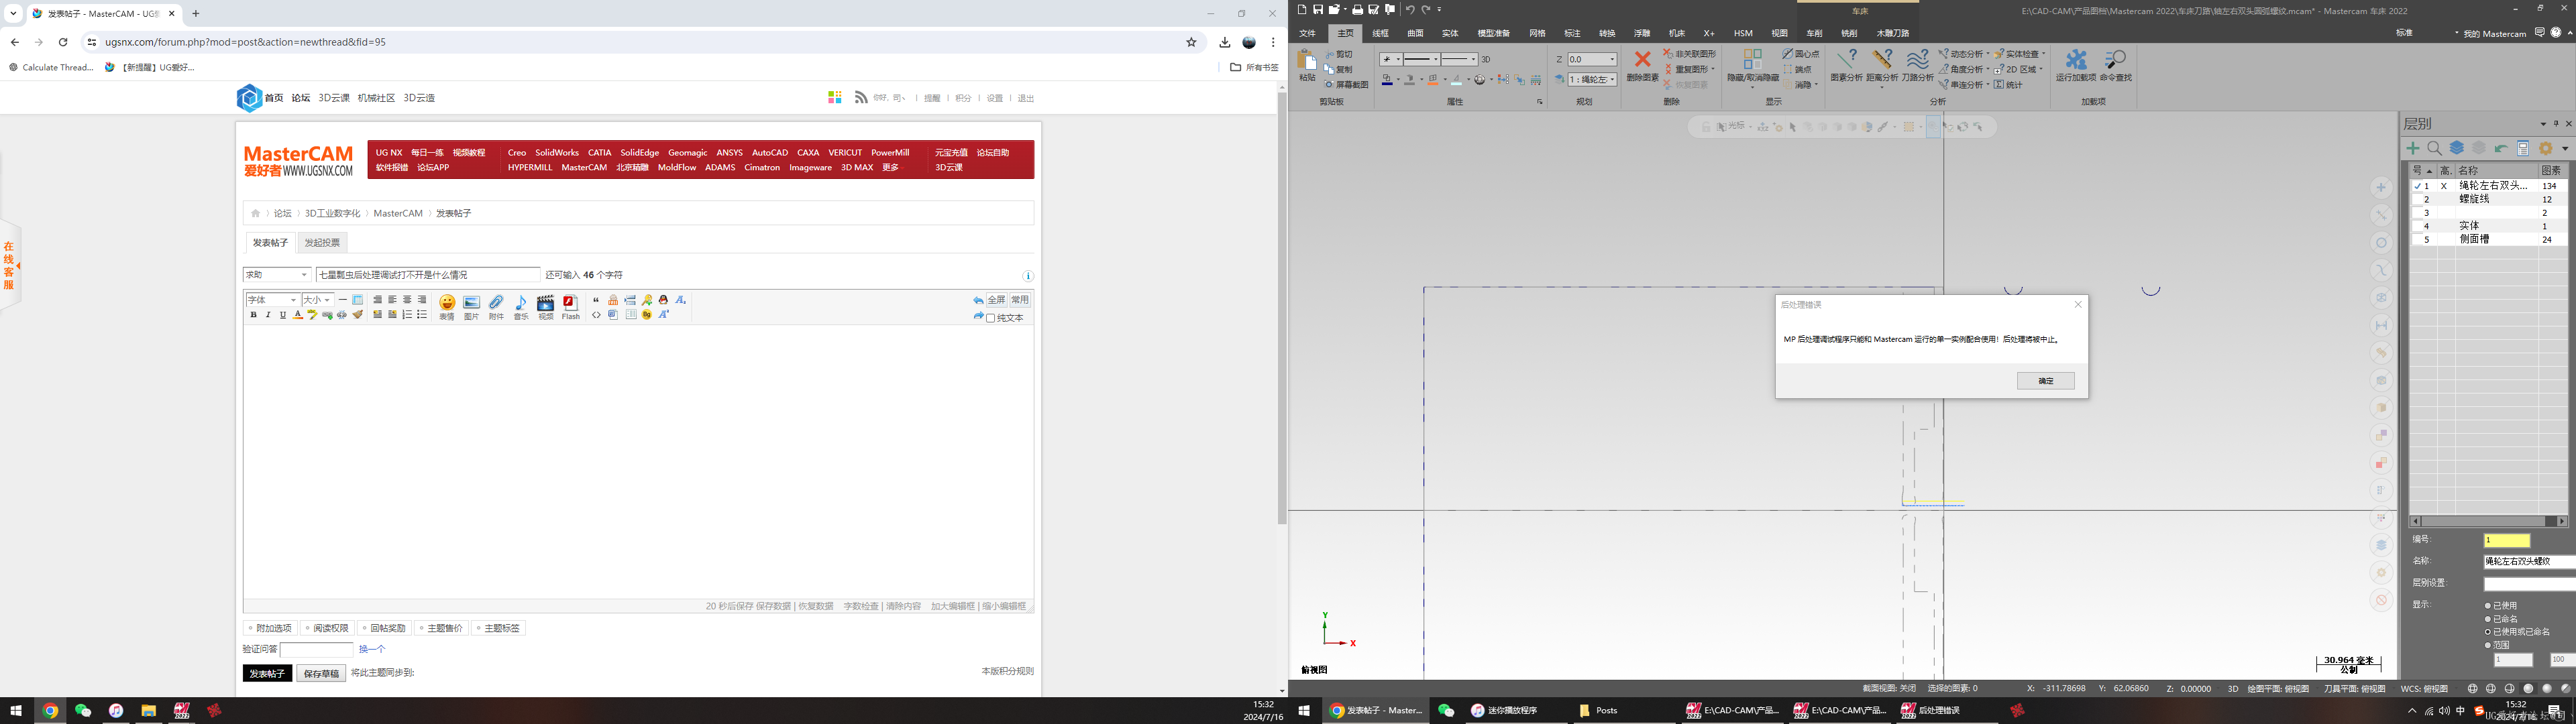Open 大小 font size dropdown

[317, 300]
